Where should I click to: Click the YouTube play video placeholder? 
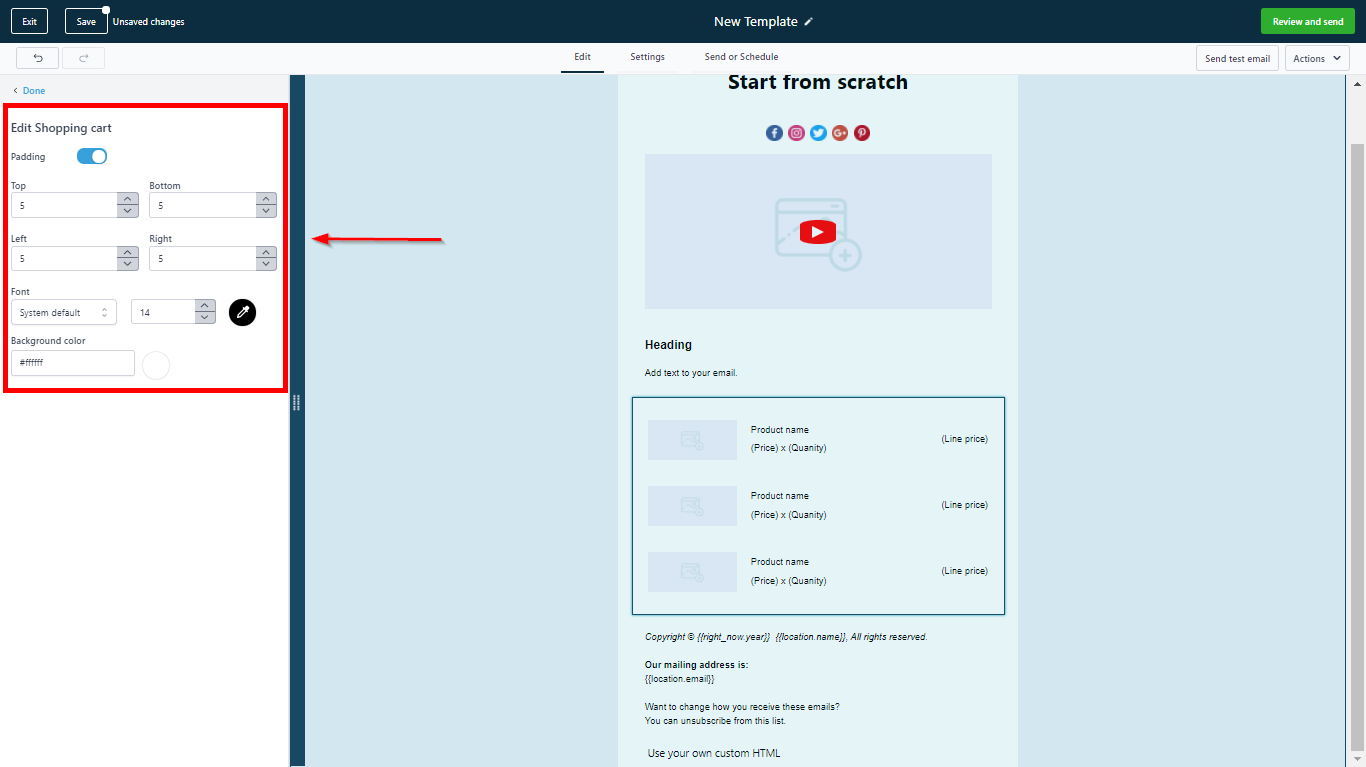click(817, 232)
